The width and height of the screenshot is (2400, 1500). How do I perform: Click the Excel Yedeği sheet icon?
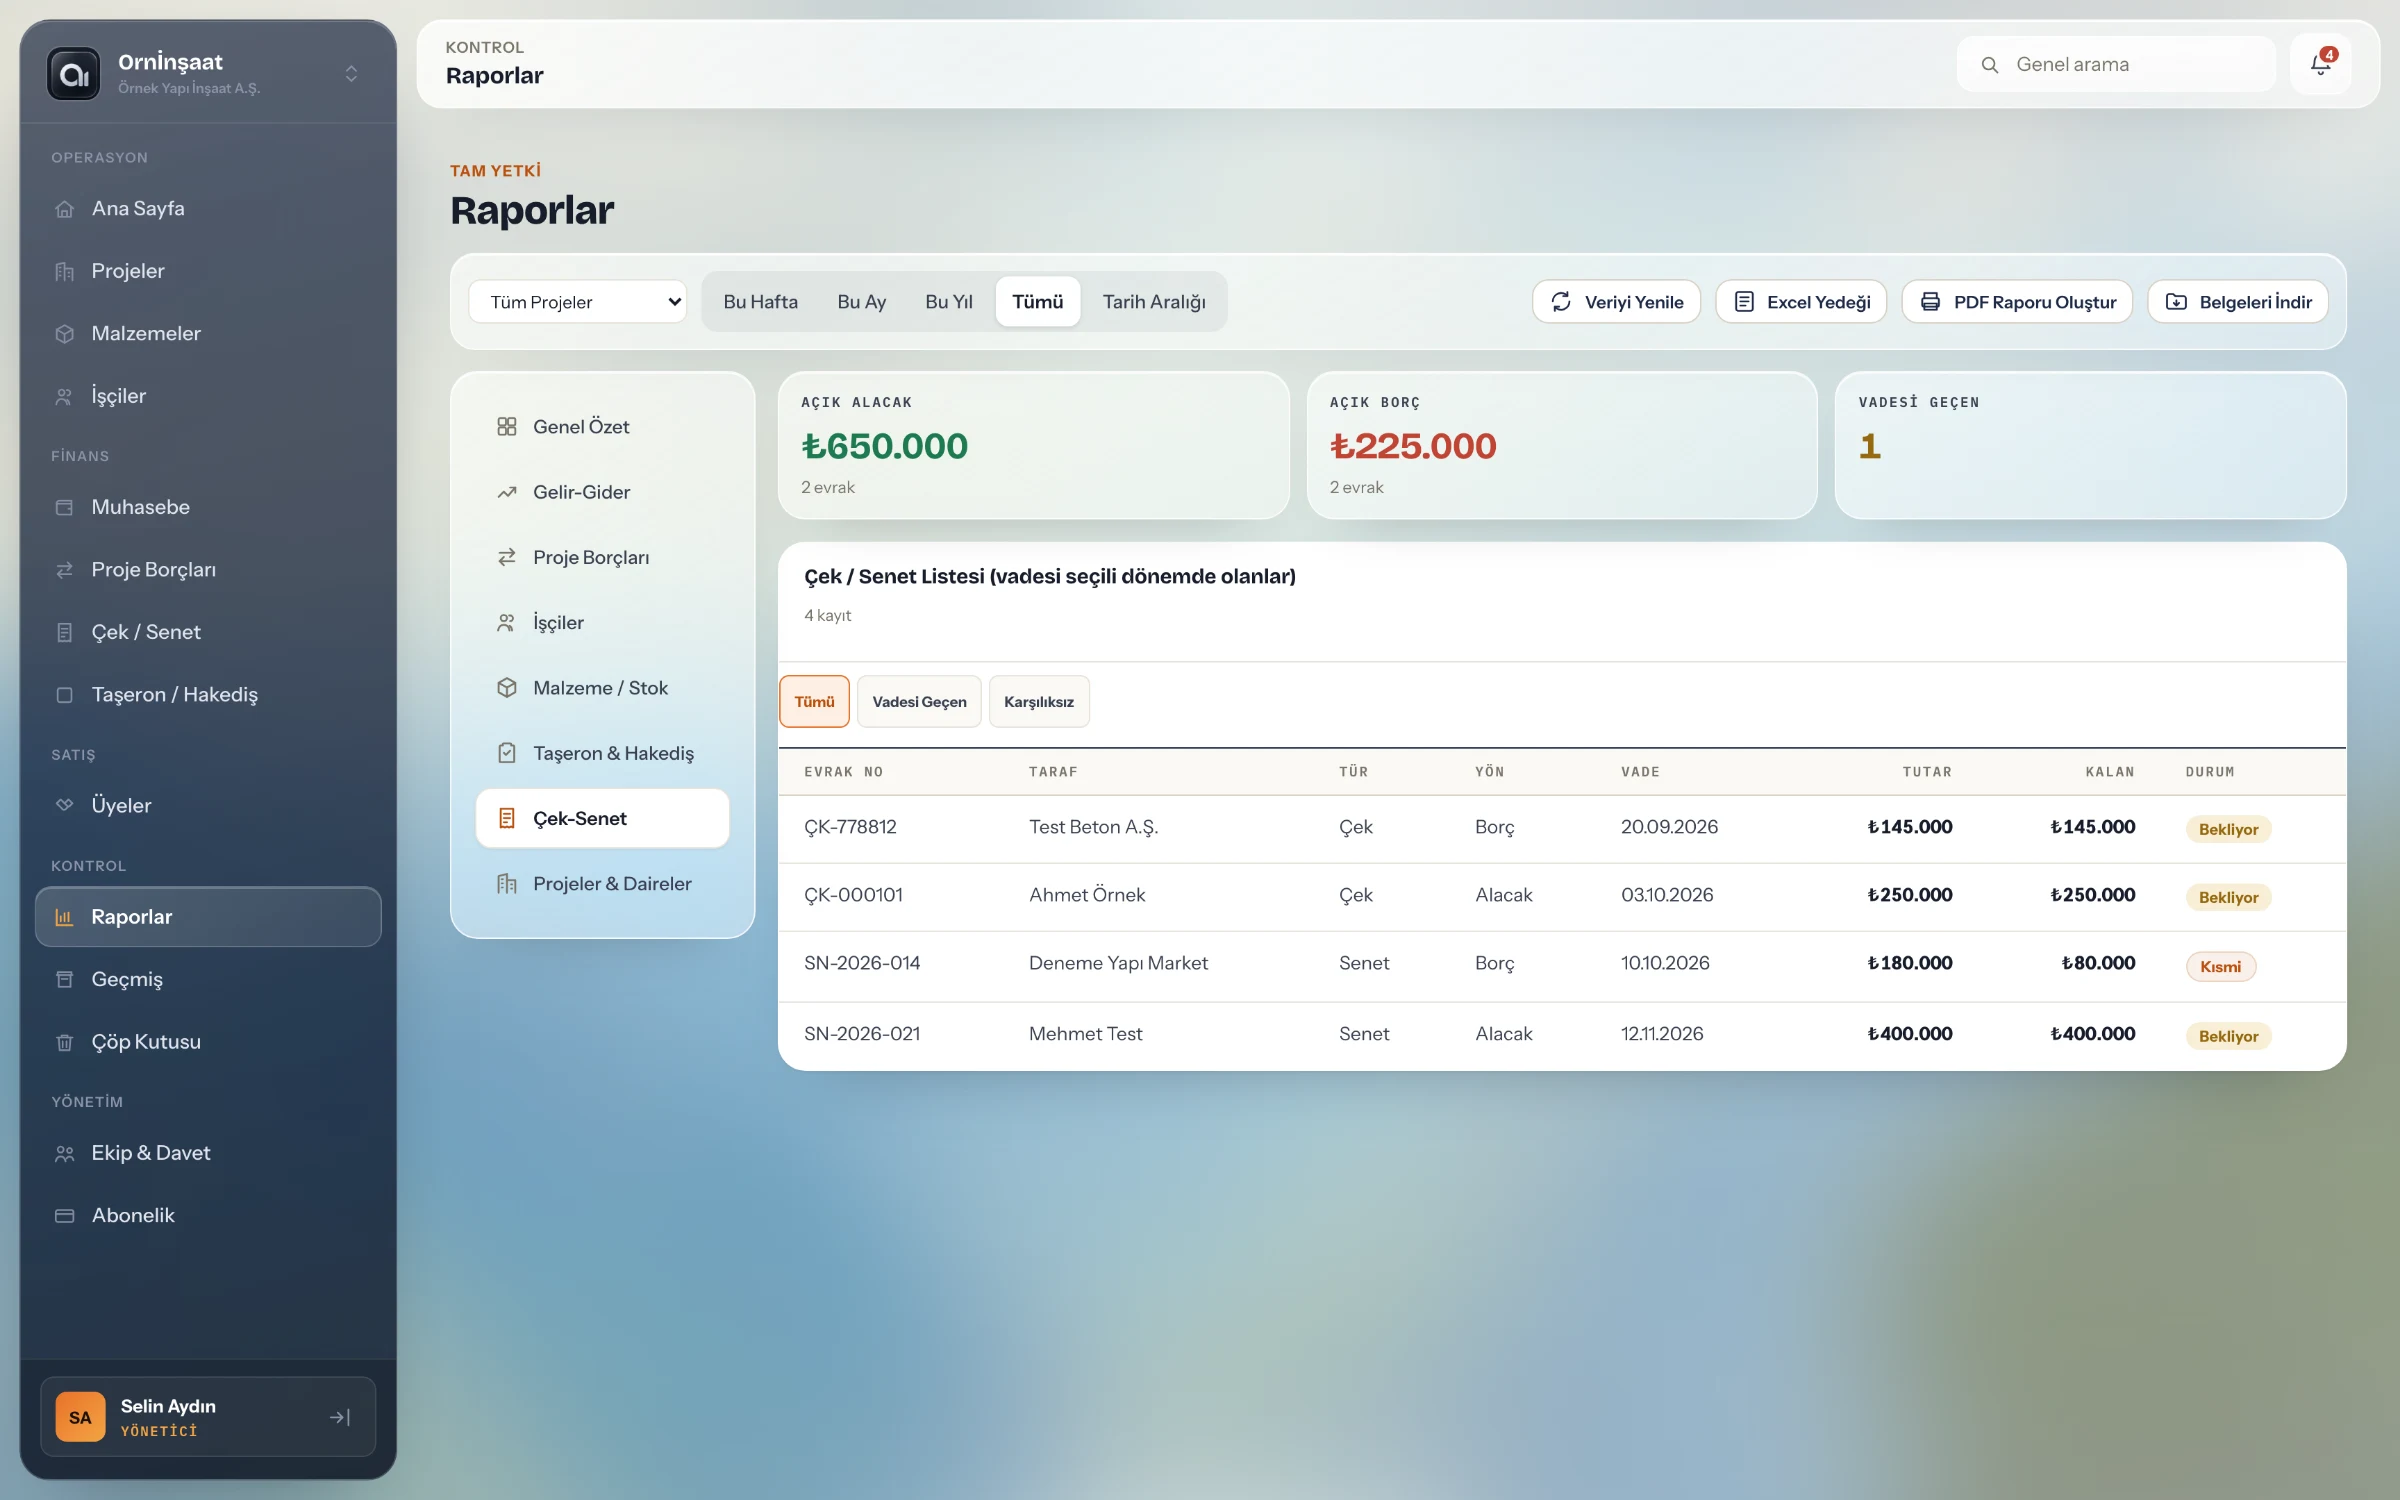[1744, 302]
